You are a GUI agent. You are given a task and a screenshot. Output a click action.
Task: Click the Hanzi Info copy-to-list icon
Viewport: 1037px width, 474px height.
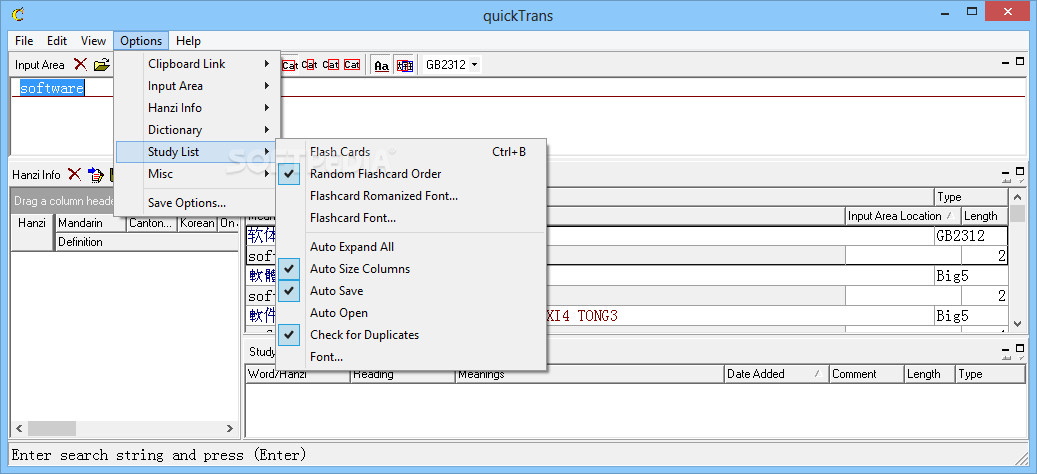pyautogui.click(x=96, y=175)
